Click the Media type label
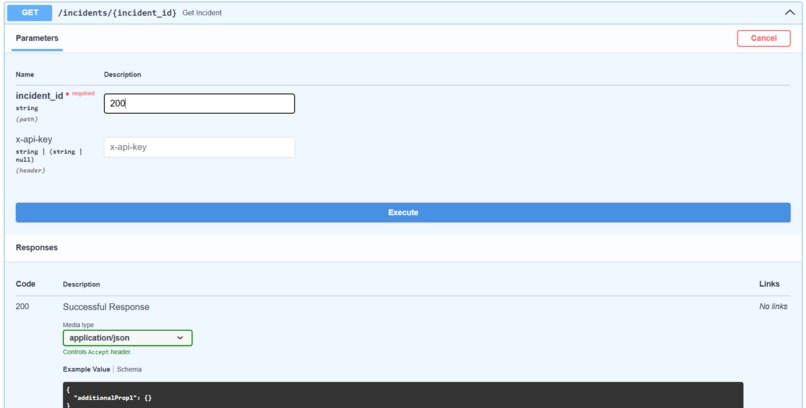This screenshot has width=806, height=408. tap(78, 325)
